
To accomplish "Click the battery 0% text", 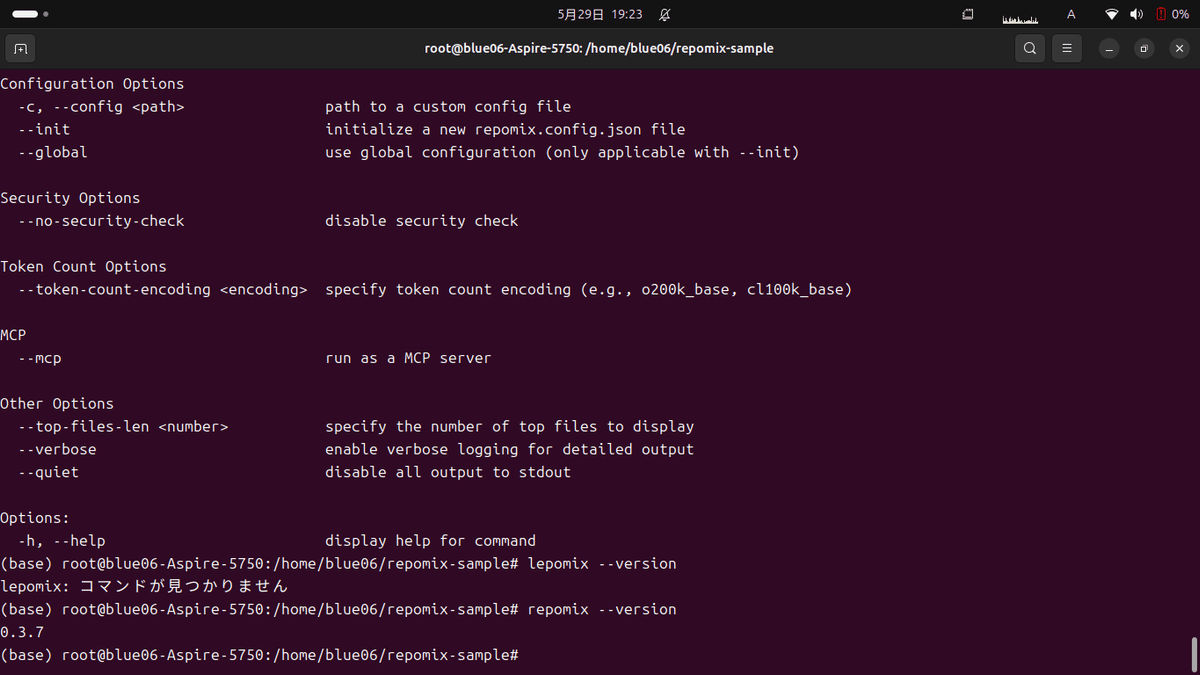I will tap(1180, 15).
